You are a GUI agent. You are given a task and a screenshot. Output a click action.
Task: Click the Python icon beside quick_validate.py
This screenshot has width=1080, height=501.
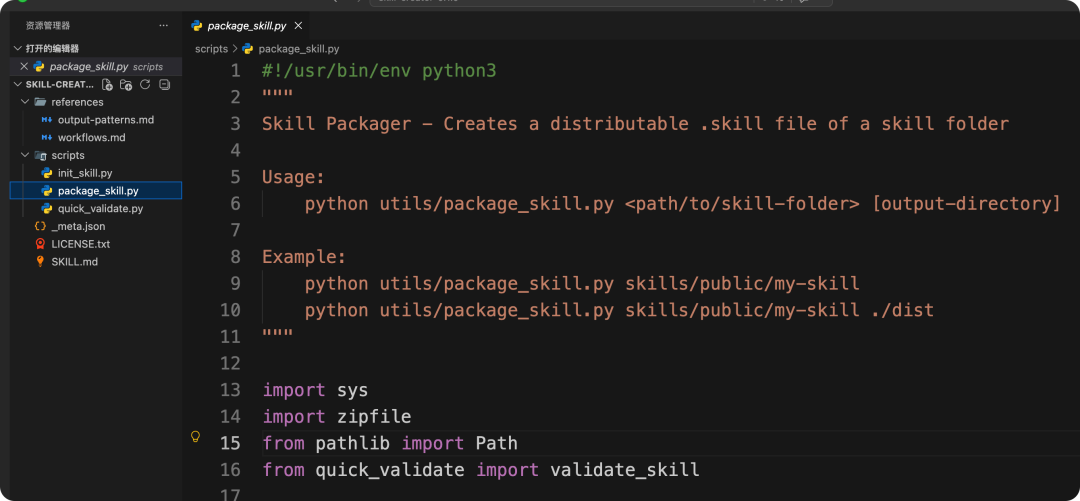point(47,208)
